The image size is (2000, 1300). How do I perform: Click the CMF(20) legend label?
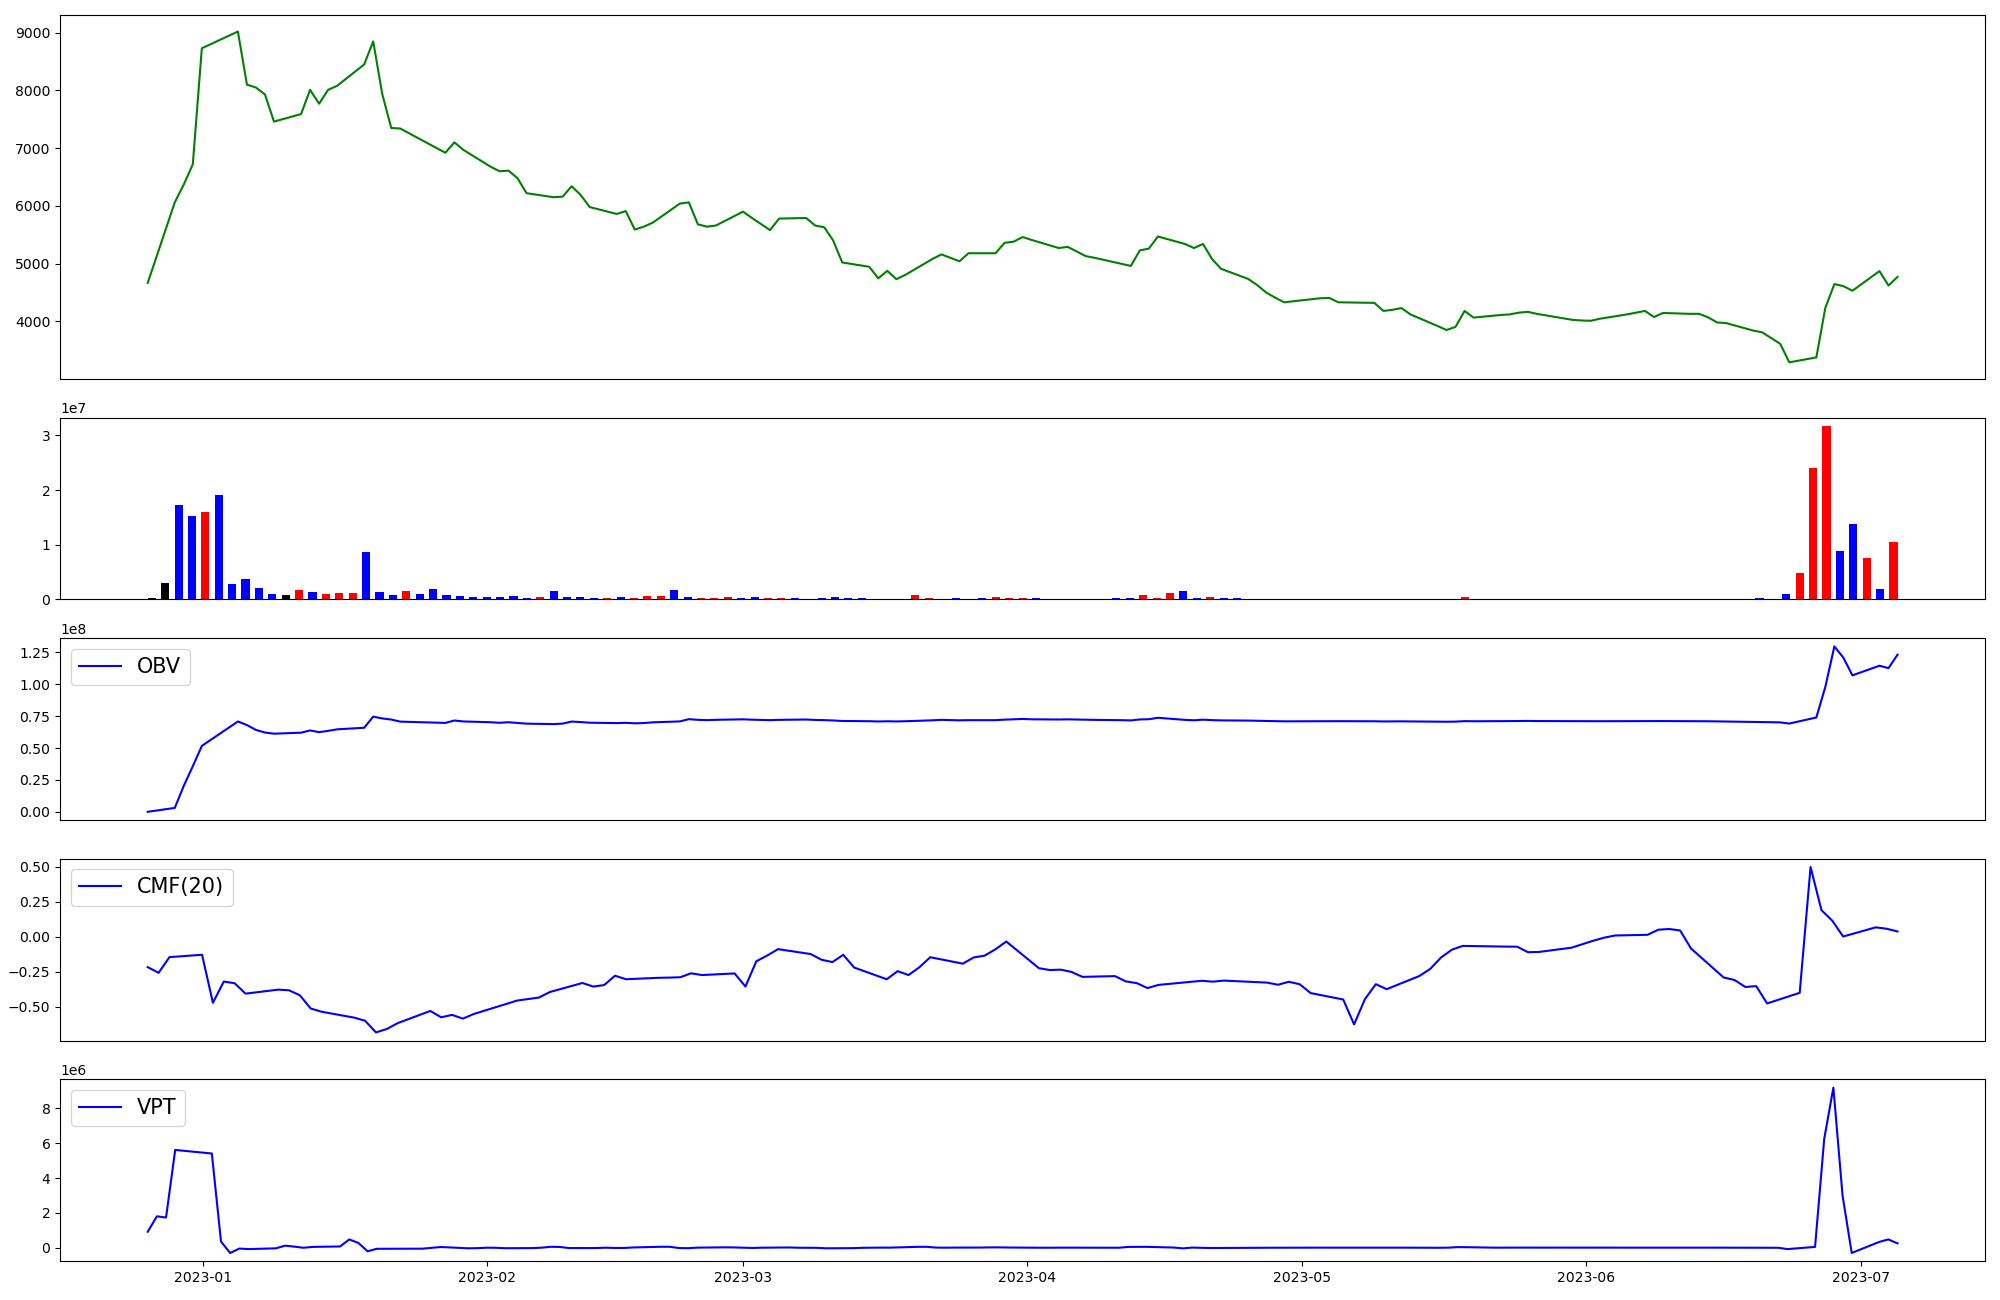(x=179, y=886)
